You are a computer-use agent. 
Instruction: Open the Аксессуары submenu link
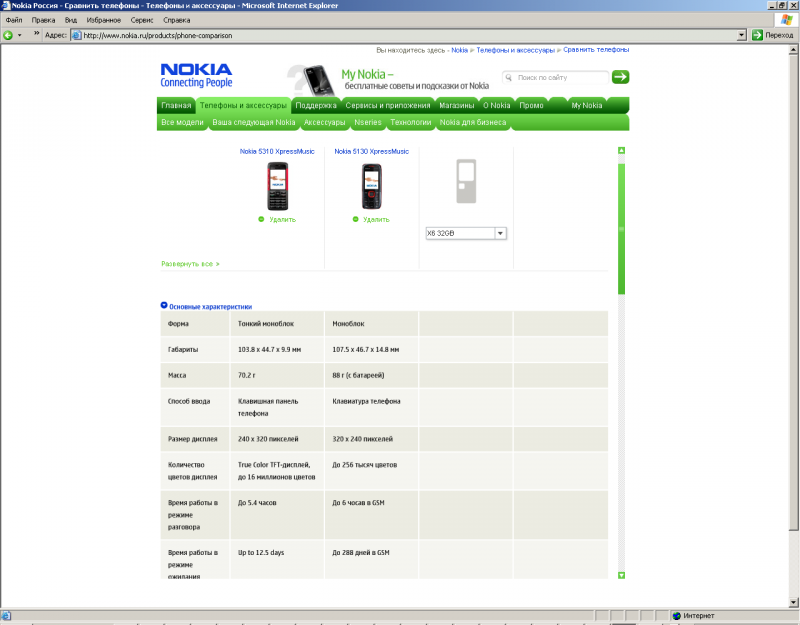tap(324, 122)
